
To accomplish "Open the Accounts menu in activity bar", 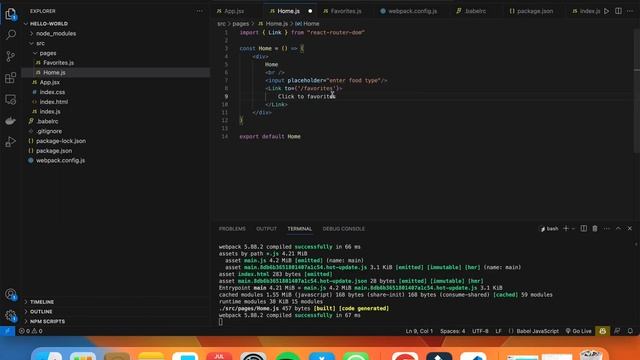I will coord(11,294).
